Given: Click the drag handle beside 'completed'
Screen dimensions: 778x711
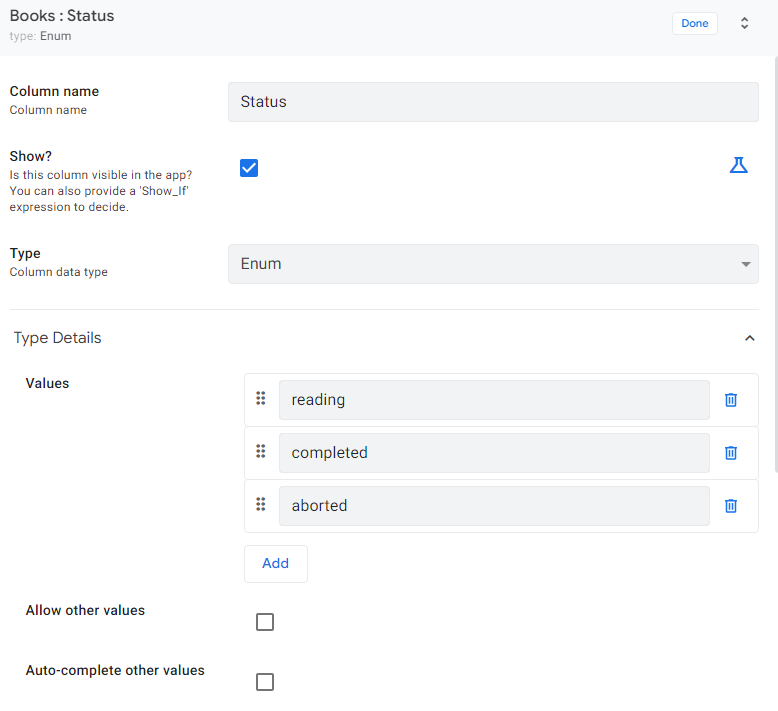Looking at the screenshot, I should 261,452.
